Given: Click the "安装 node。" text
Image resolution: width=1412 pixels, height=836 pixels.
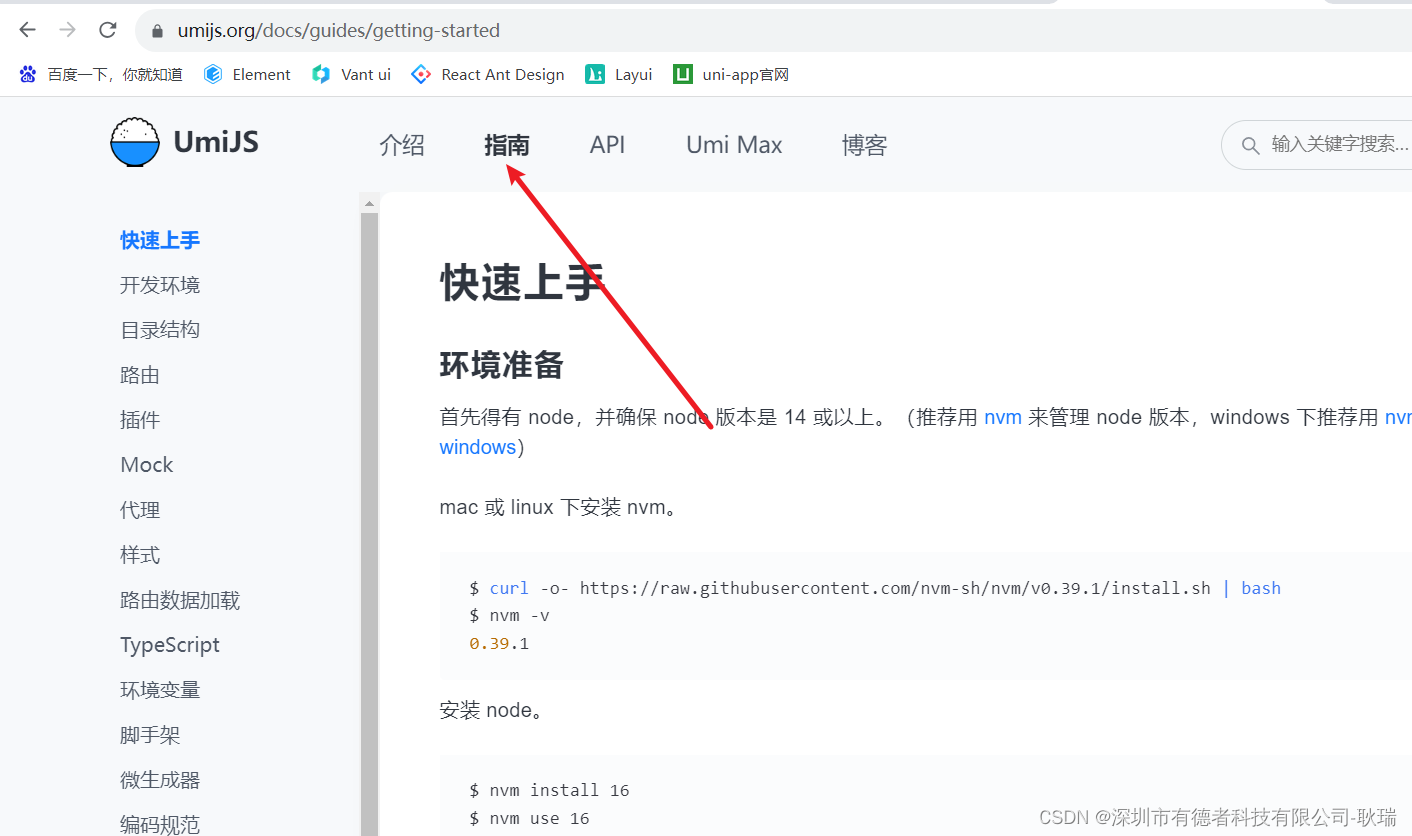Looking at the screenshot, I should (x=491, y=710).
